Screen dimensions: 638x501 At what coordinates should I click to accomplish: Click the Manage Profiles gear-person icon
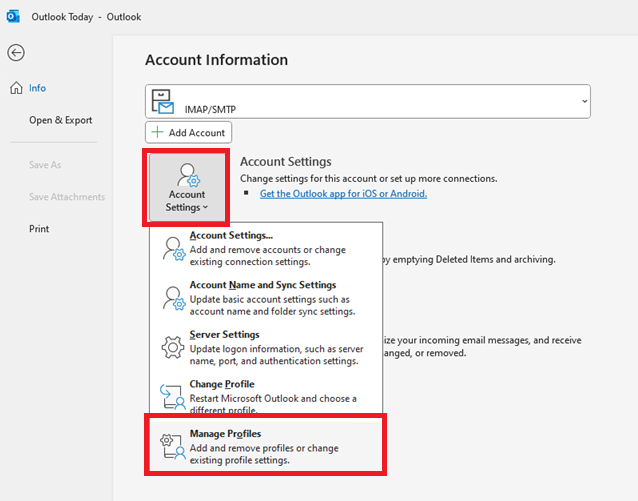(173, 446)
